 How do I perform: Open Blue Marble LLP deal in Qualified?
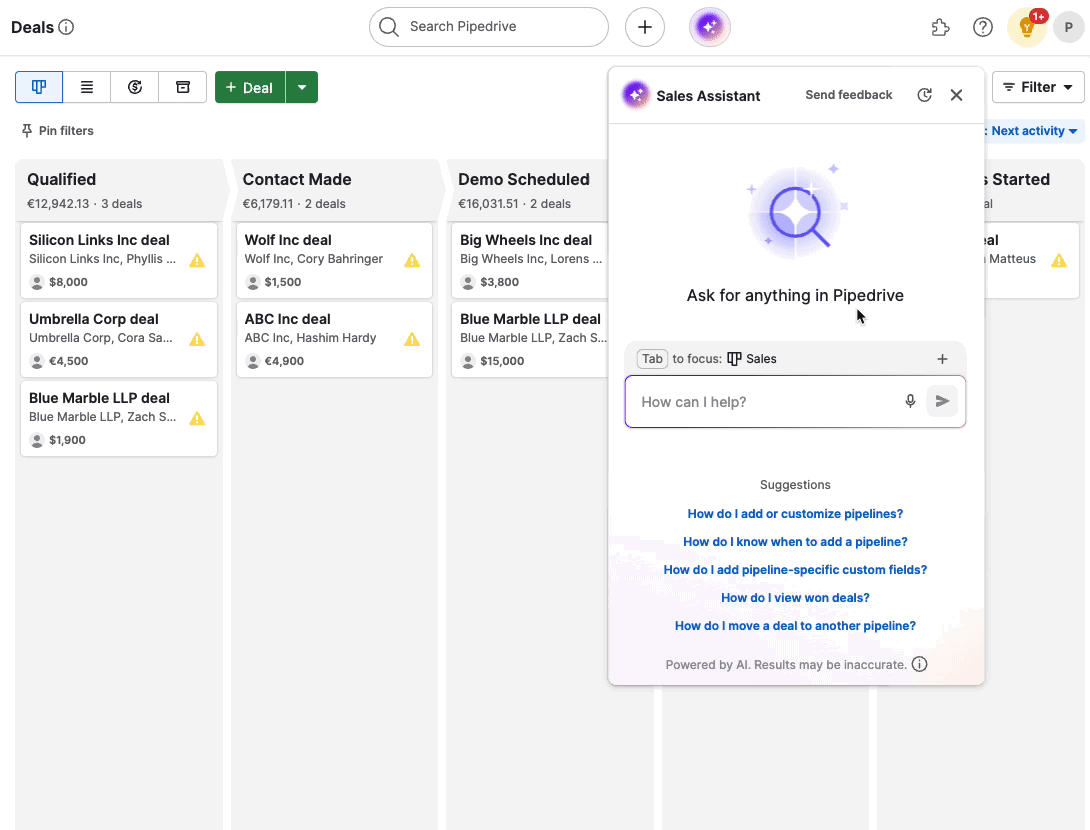(119, 418)
